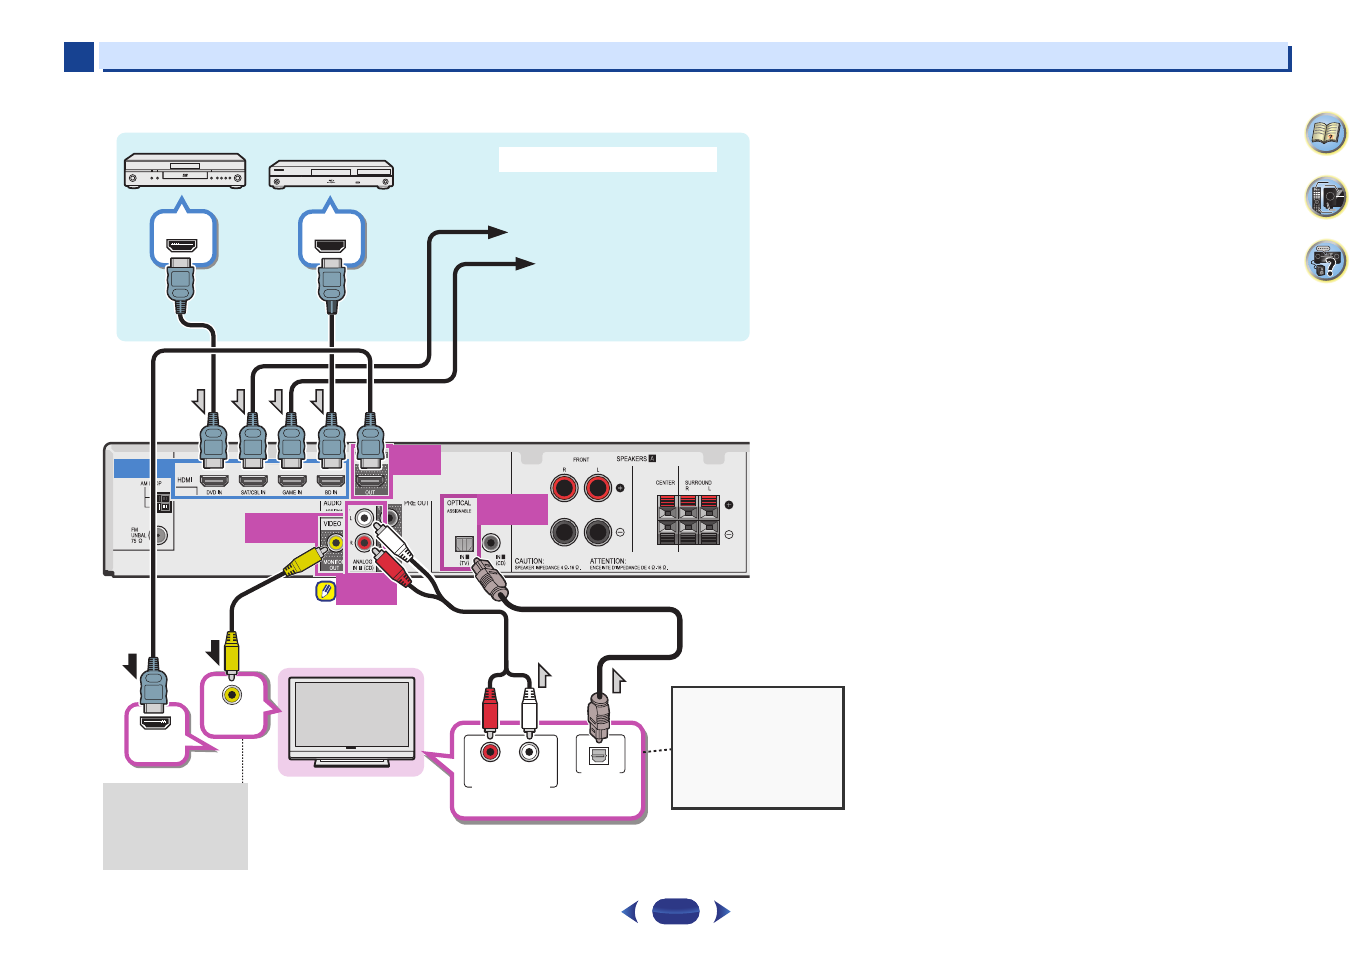This screenshot has height=954, width=1352.
Task: Click the 'CAUTION:' text
Action: [529, 561]
